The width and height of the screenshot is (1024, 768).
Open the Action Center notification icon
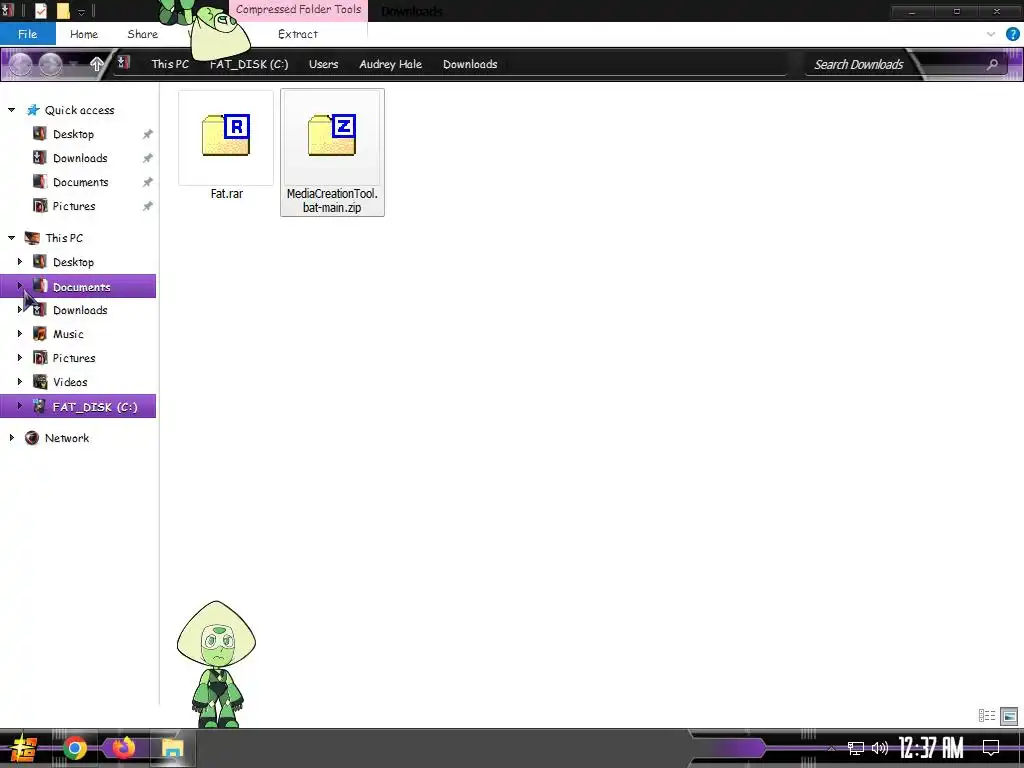(991, 748)
